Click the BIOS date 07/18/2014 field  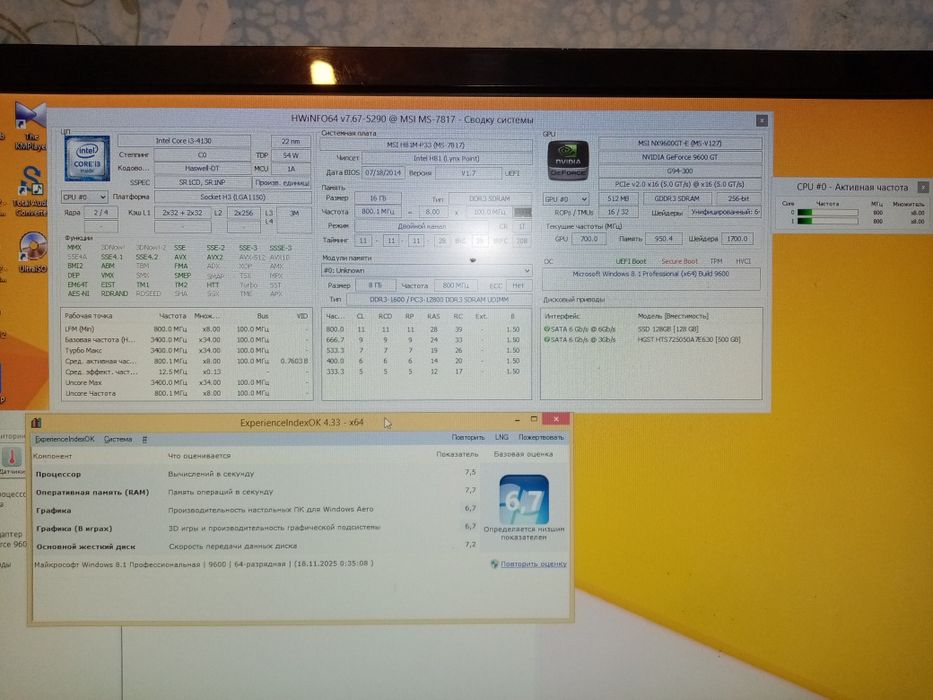point(383,173)
